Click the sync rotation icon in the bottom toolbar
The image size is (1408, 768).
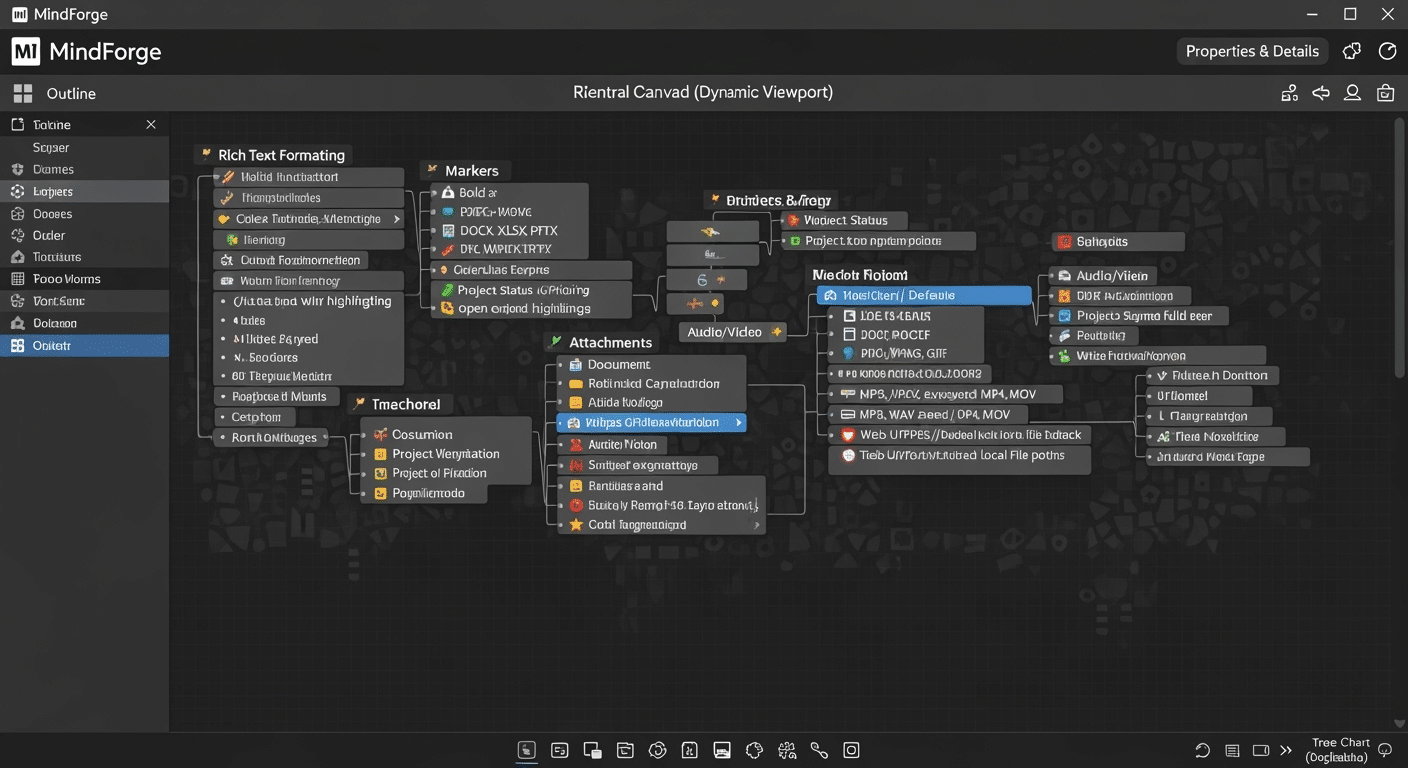[658, 749]
